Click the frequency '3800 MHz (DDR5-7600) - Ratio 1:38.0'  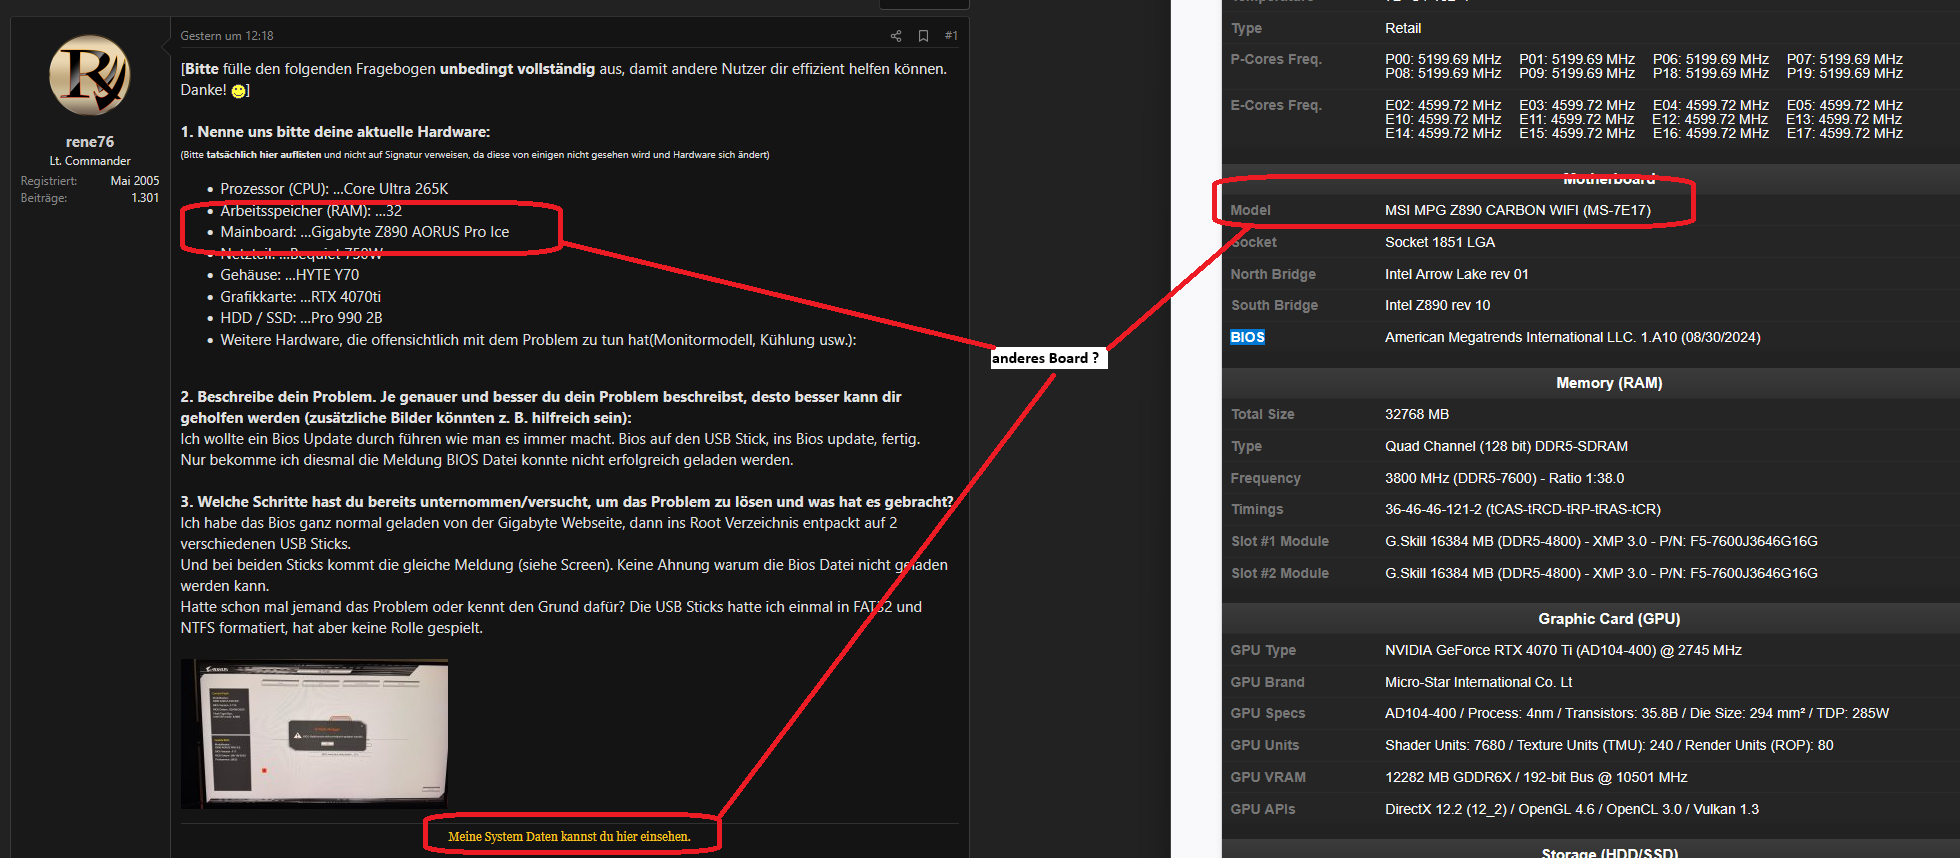[x=1504, y=478]
